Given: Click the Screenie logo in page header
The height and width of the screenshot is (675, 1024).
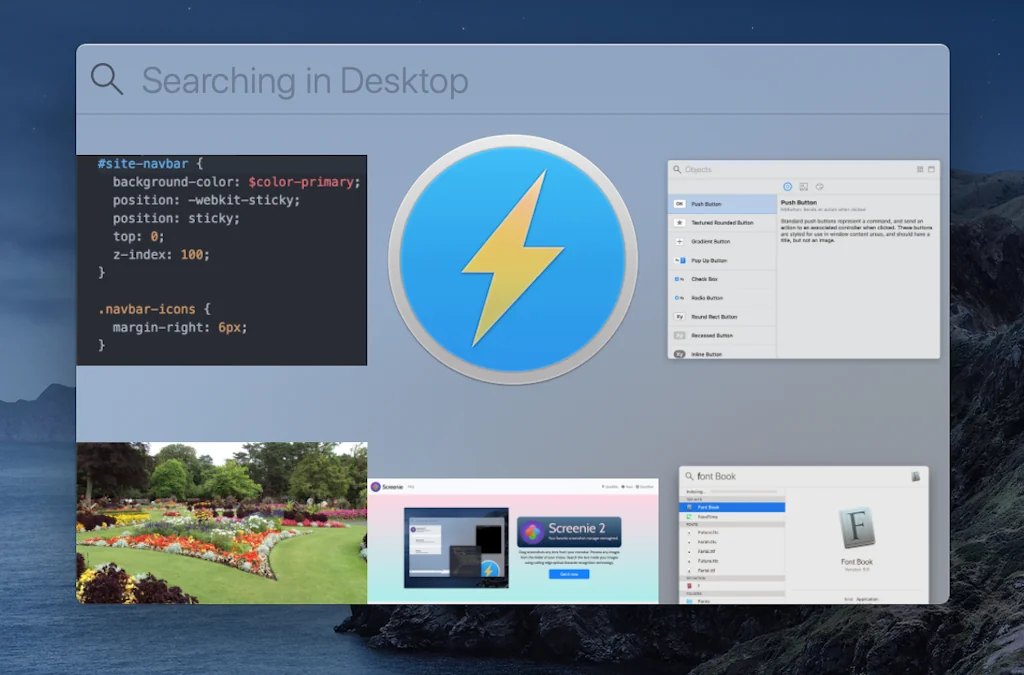Looking at the screenshot, I should [376, 487].
